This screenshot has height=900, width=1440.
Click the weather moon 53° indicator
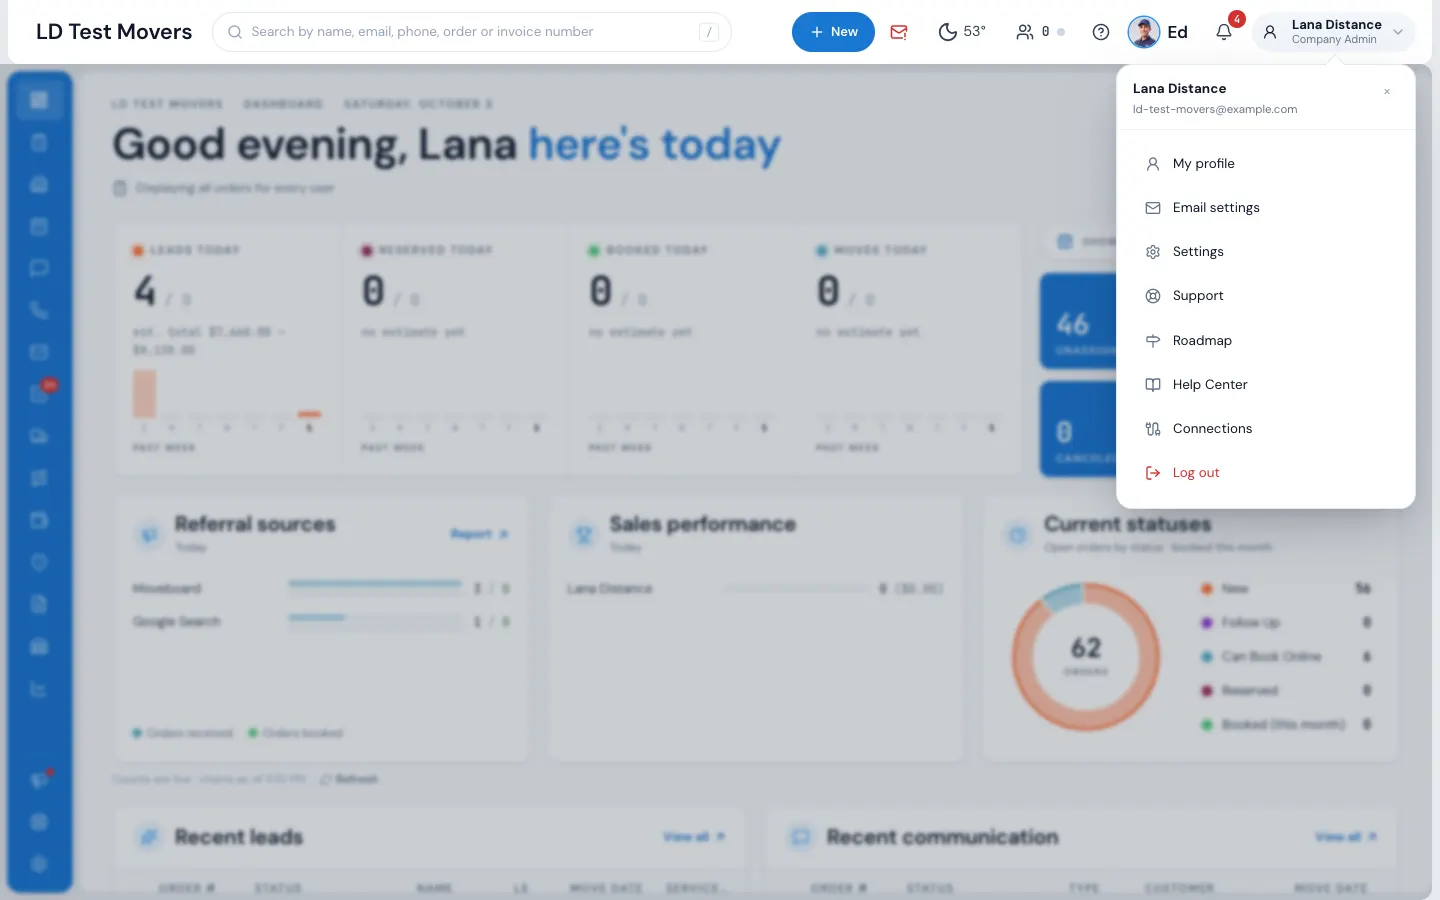pyautogui.click(x=962, y=32)
